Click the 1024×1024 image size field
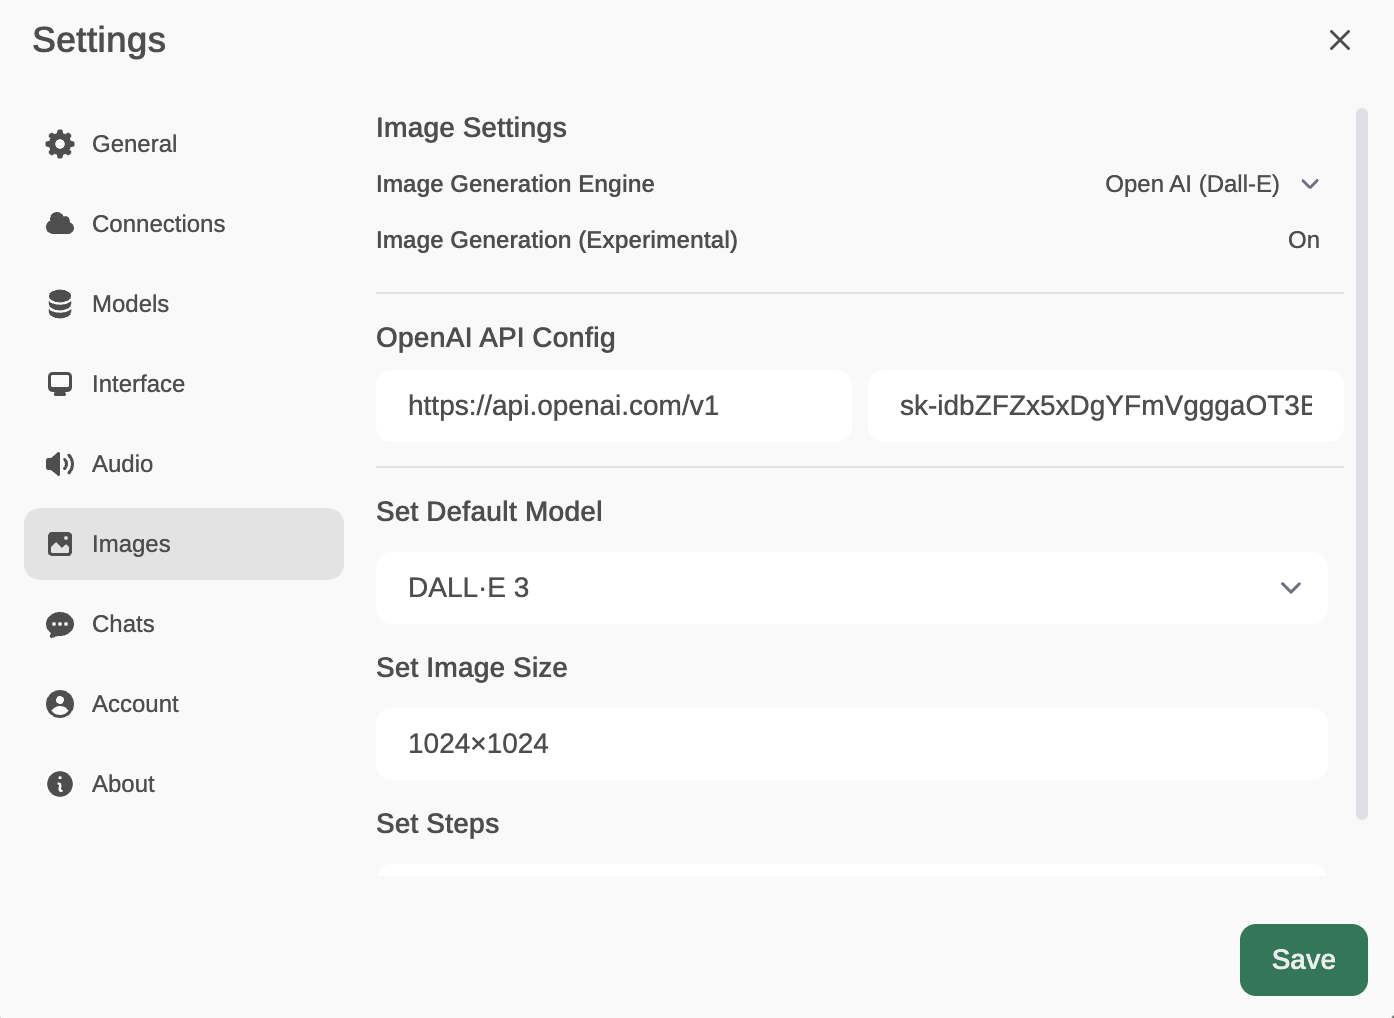The height and width of the screenshot is (1018, 1394). 852,744
